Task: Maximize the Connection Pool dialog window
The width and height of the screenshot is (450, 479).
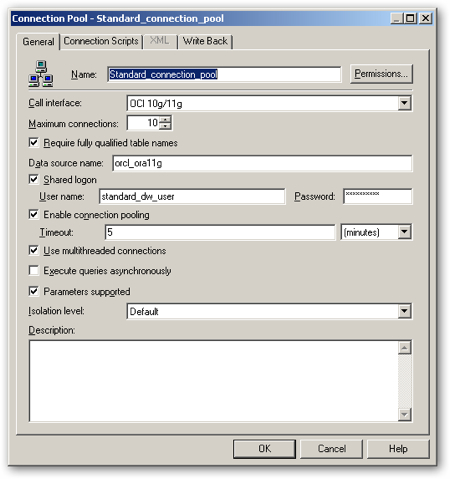Action: click(x=411, y=18)
